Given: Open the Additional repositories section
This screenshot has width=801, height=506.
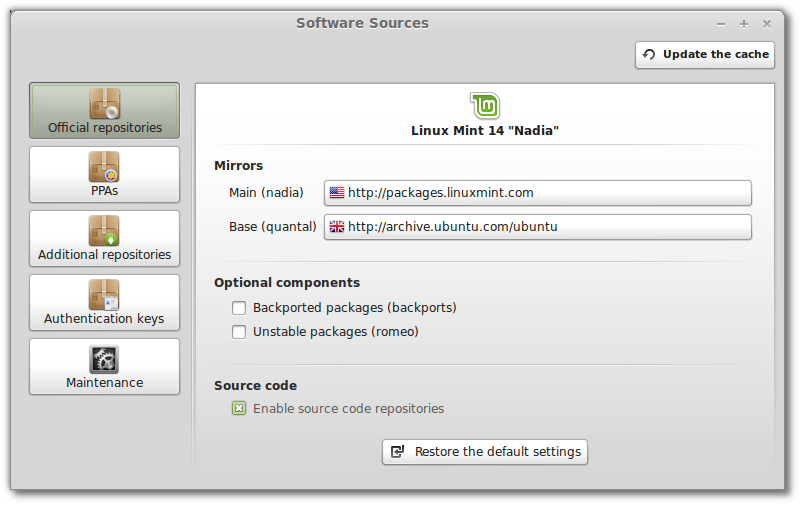Looking at the screenshot, I should (x=104, y=238).
